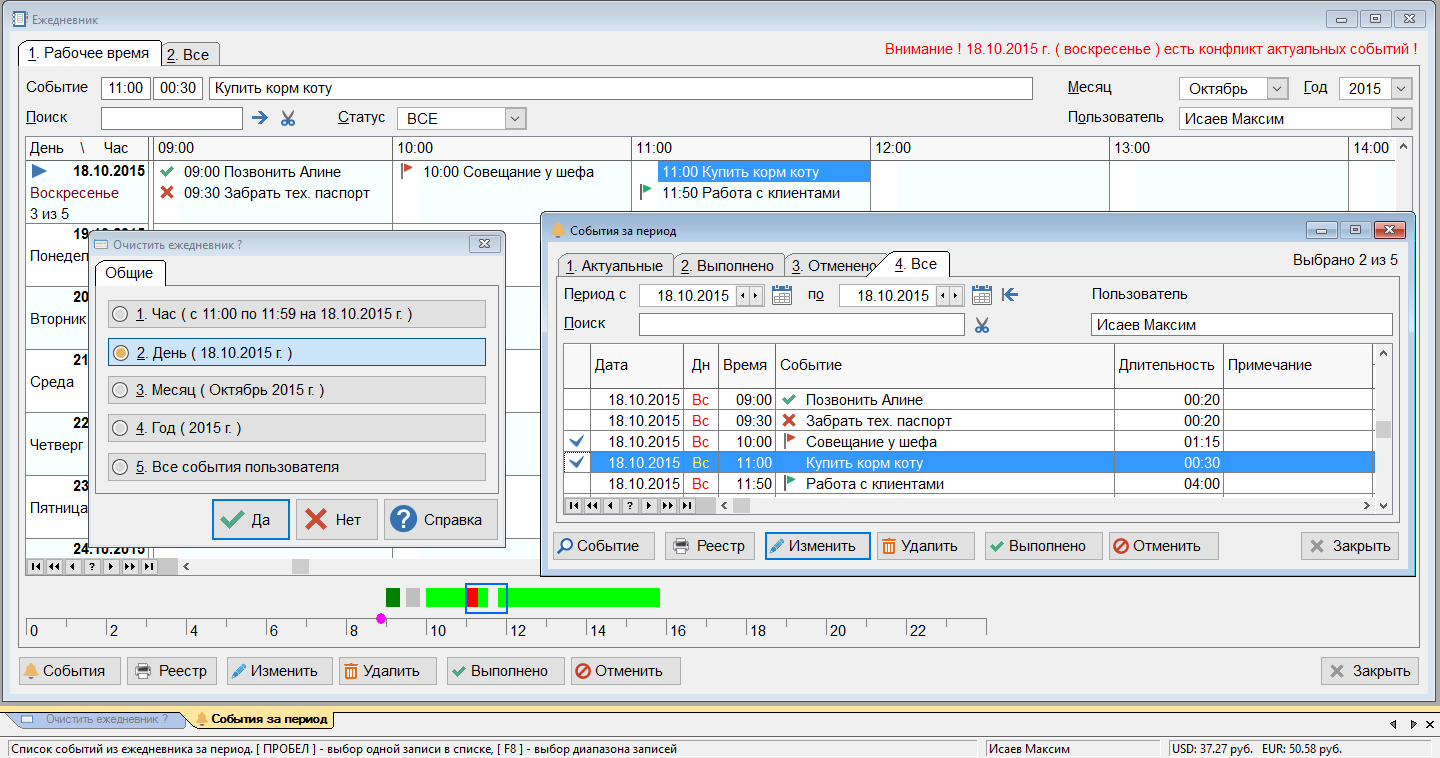Open the Статус dropdown set to ВСЕ
This screenshot has height=758, width=1440.
click(x=515, y=118)
